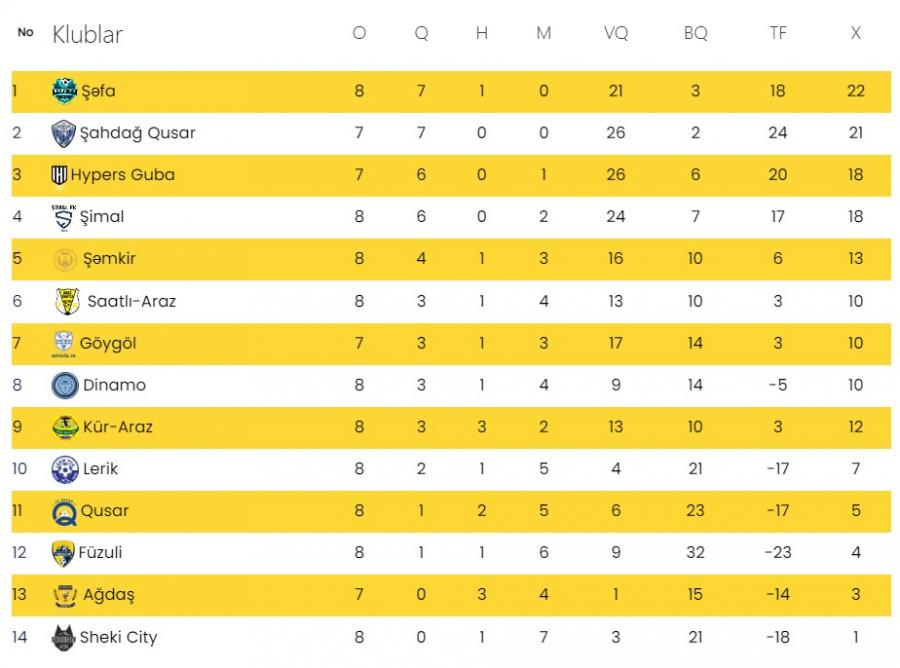Screen dimensions: 900x668
Task: Click the Füzuli club crest
Action: coord(63,553)
